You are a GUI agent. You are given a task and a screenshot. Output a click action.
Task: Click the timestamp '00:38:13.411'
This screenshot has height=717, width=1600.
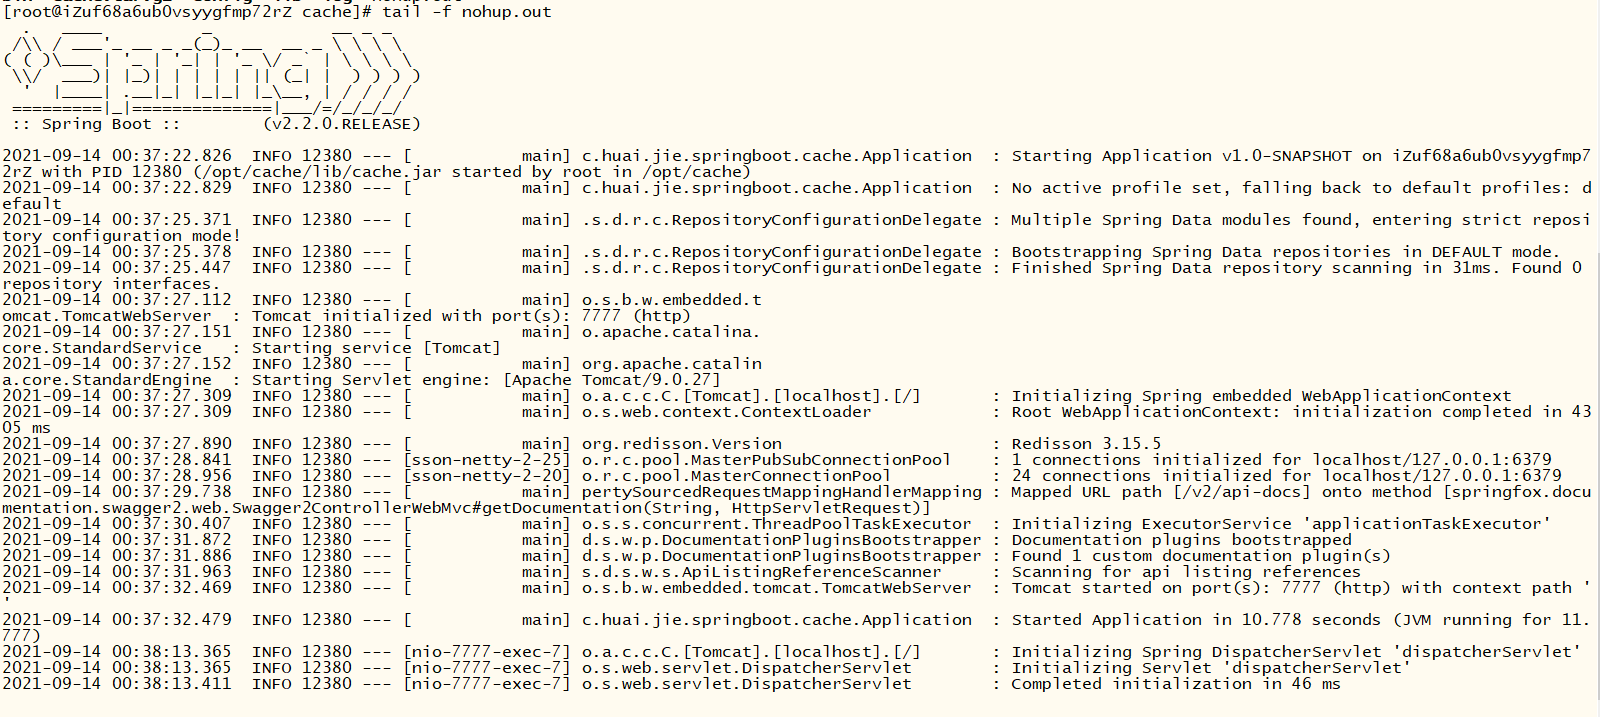pos(172,684)
